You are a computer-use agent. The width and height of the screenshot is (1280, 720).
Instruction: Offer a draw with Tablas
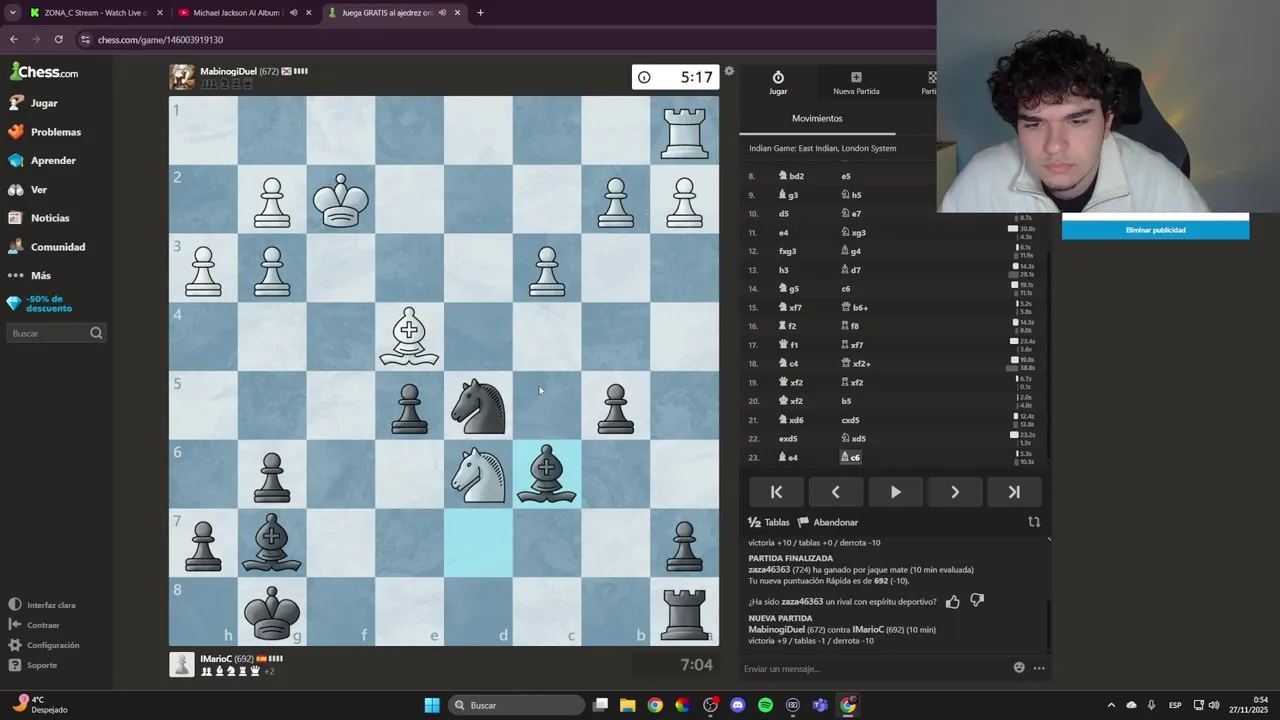tap(769, 522)
